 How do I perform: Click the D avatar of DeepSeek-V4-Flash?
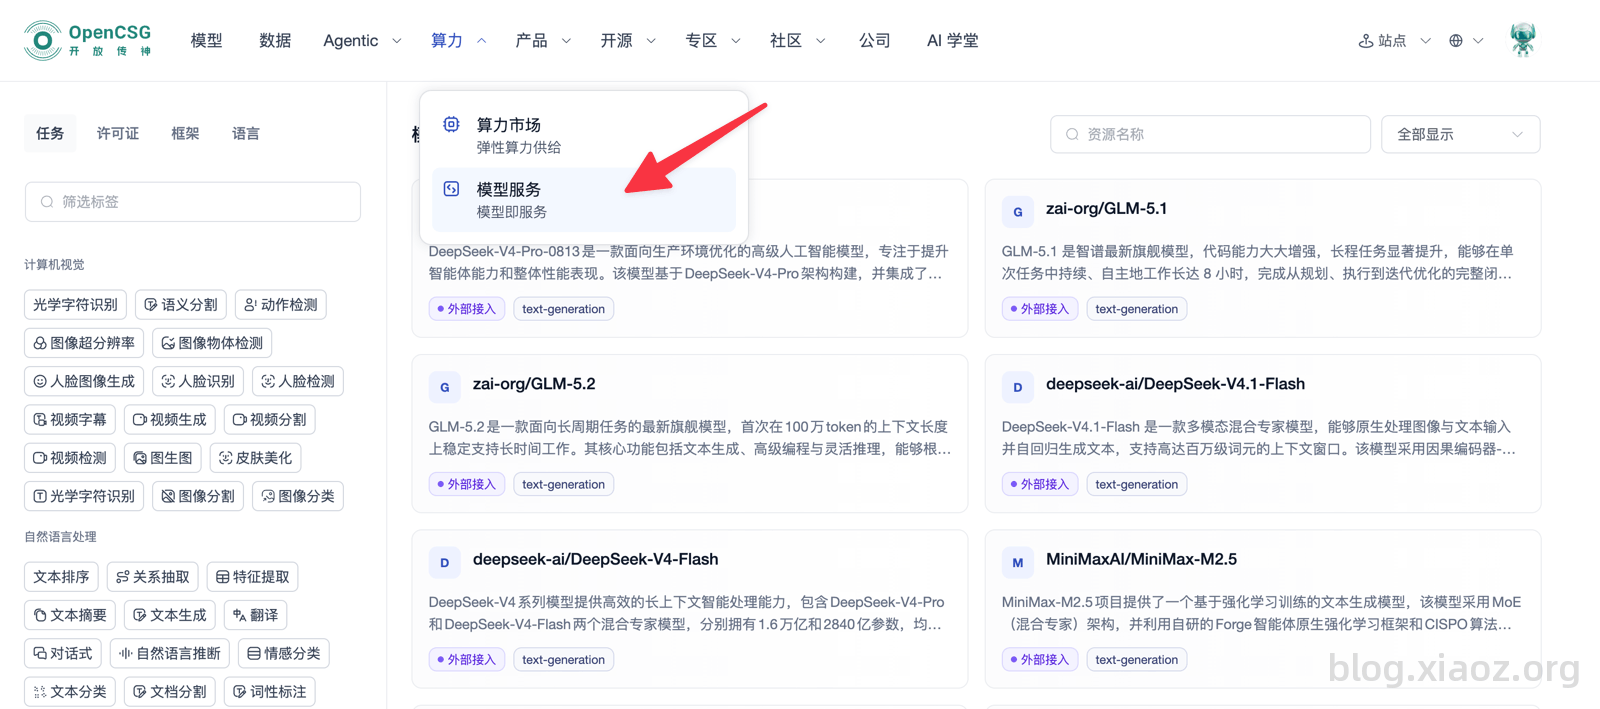[x=445, y=563]
